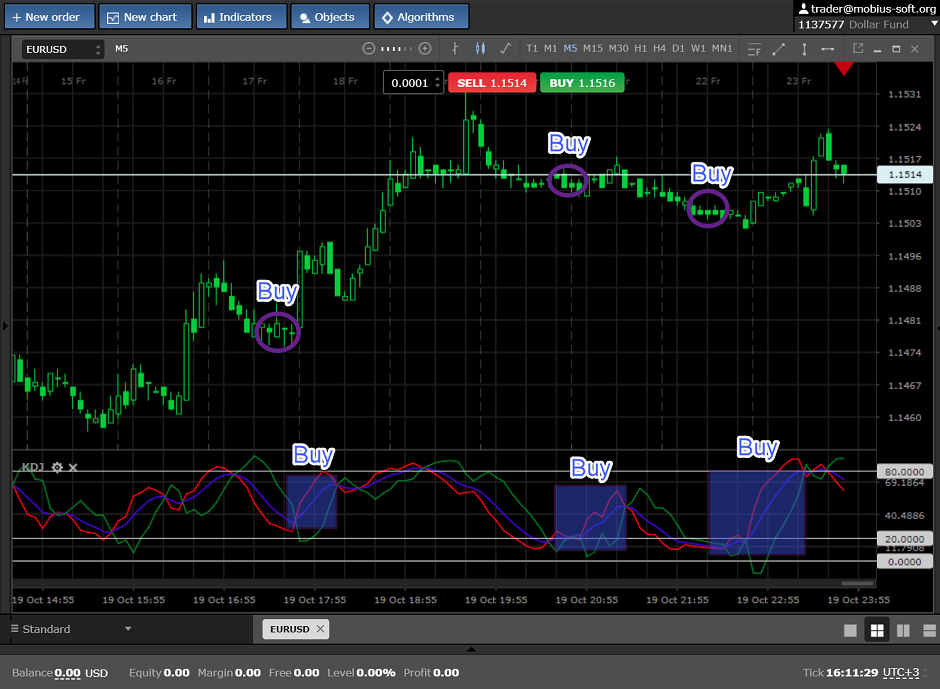
Task: Close the EURUSD chart tab
Action: [x=320, y=628]
